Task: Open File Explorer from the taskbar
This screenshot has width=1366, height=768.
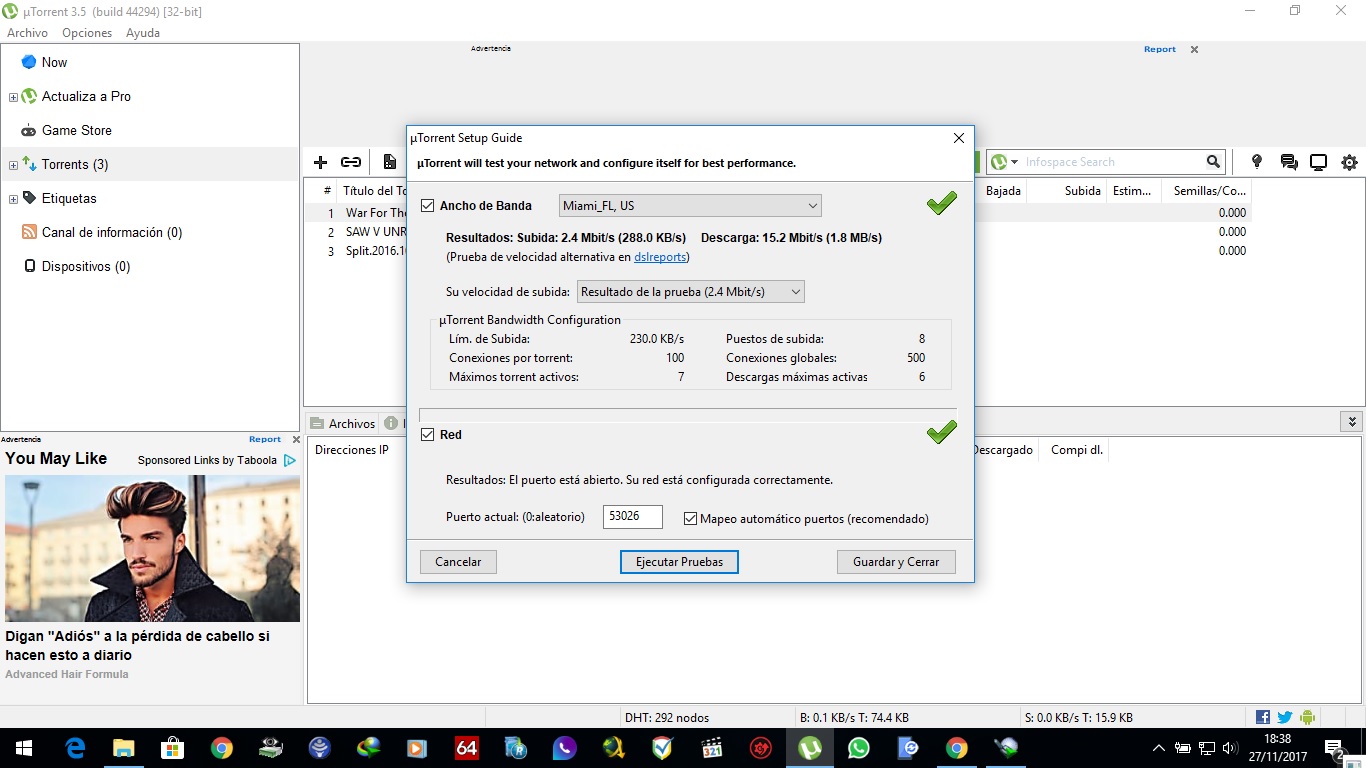Action: [x=124, y=748]
